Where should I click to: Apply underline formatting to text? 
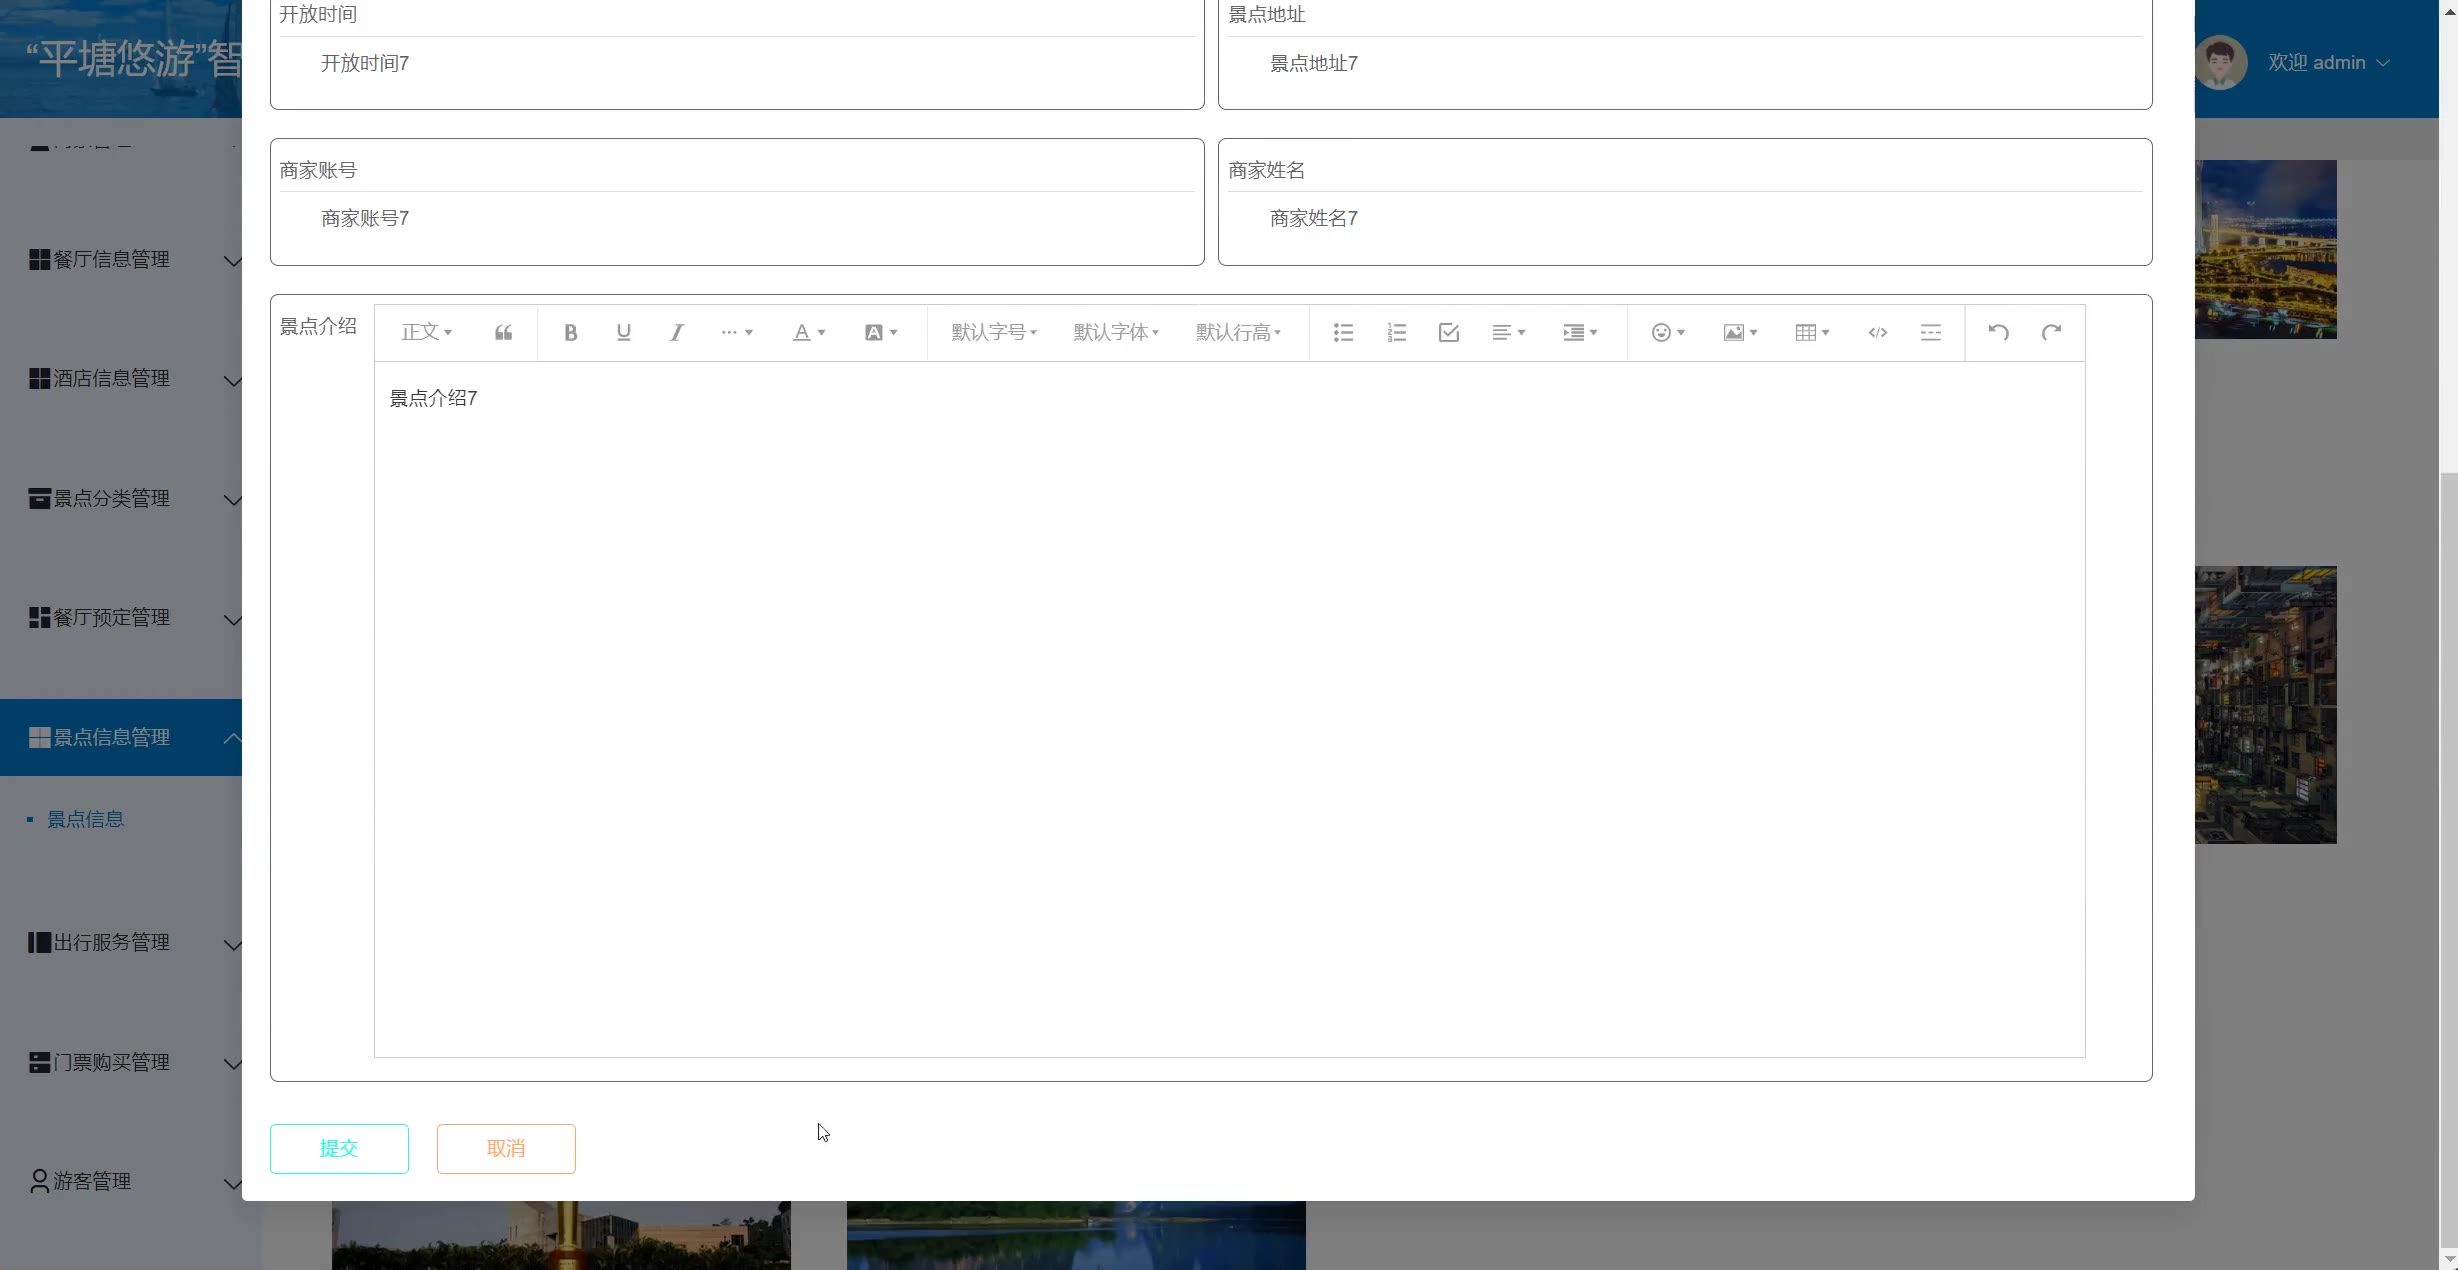[623, 333]
